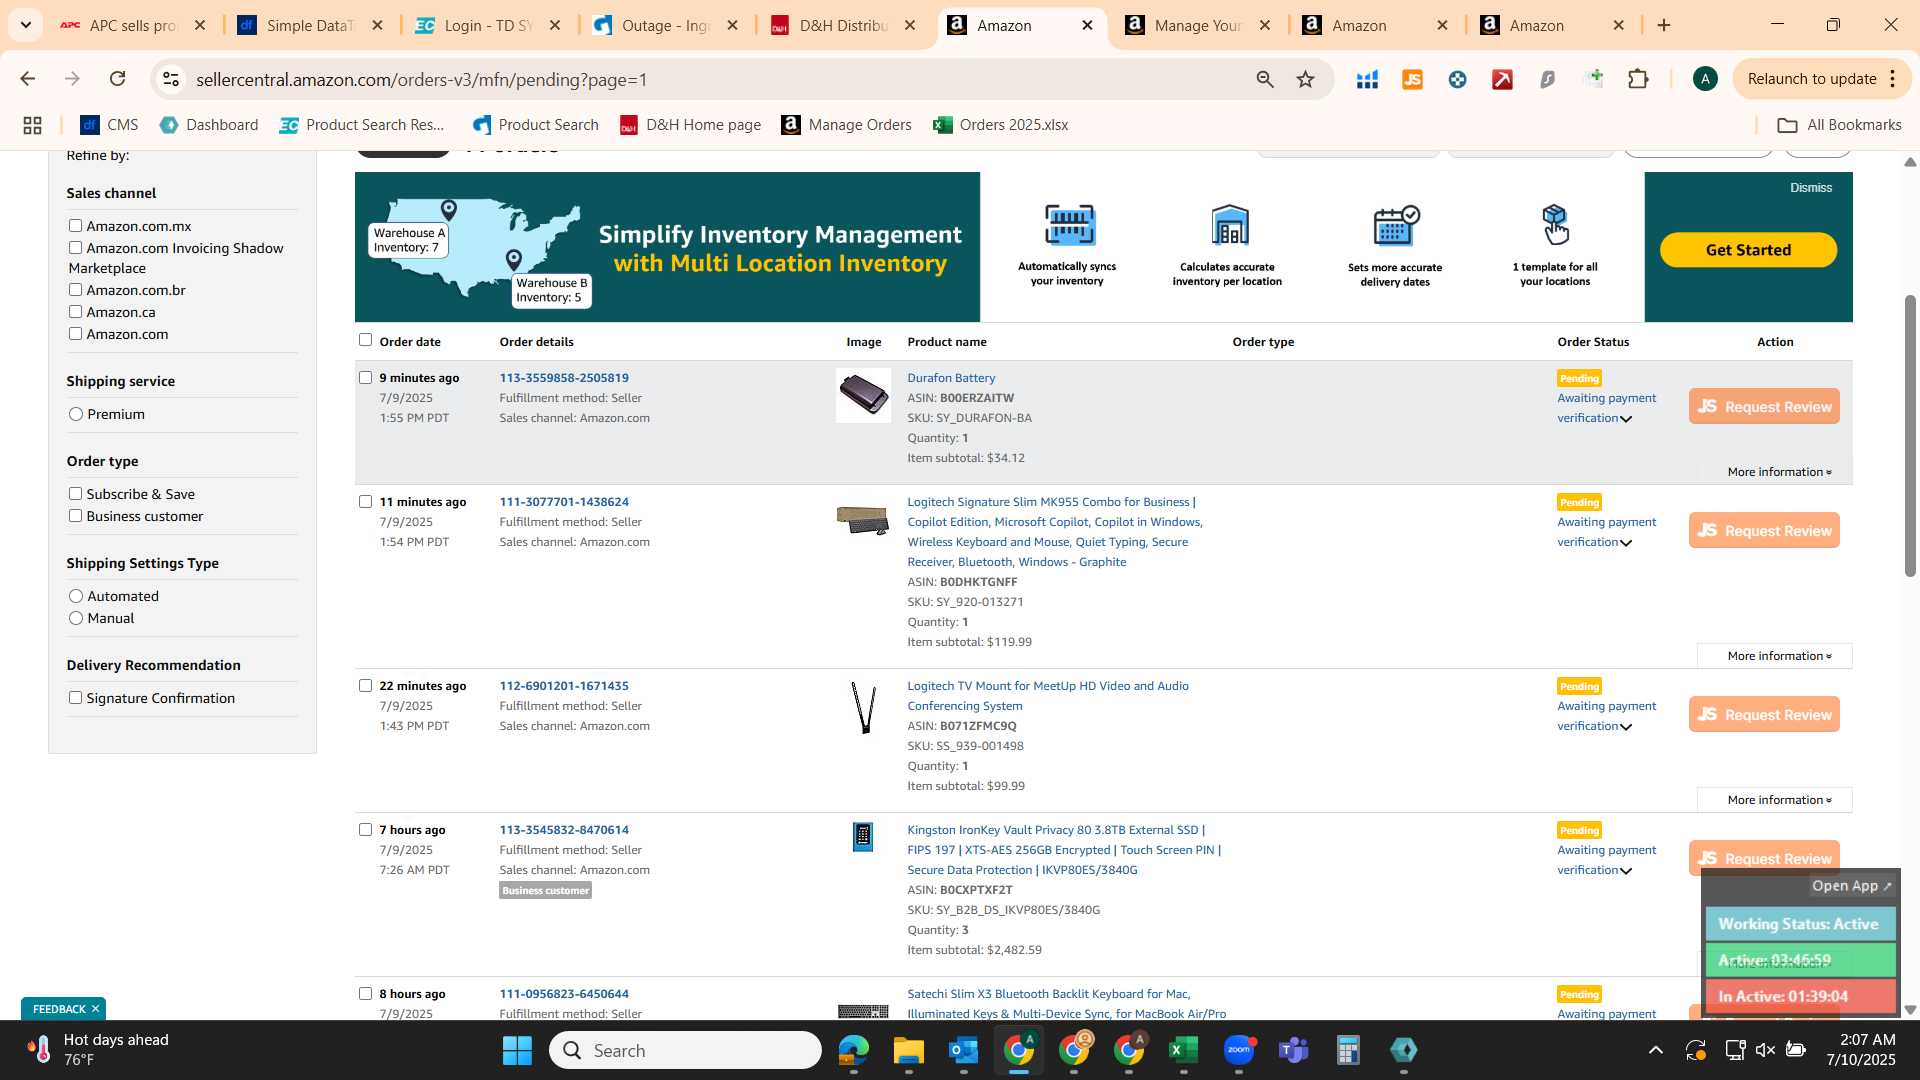This screenshot has height=1080, width=1920.
Task: Open the orange JS extension icon in toolbar
Action: click(1412, 79)
